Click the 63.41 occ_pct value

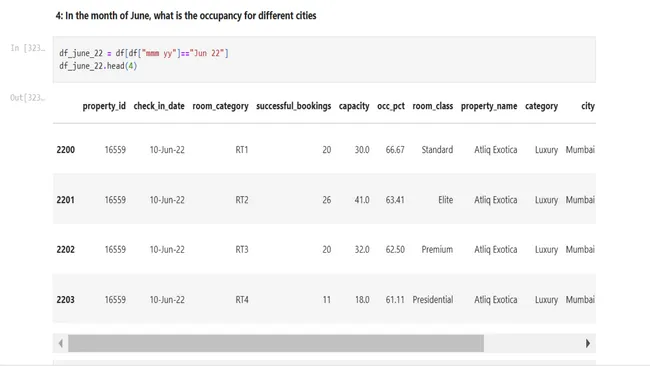pyautogui.click(x=395, y=200)
